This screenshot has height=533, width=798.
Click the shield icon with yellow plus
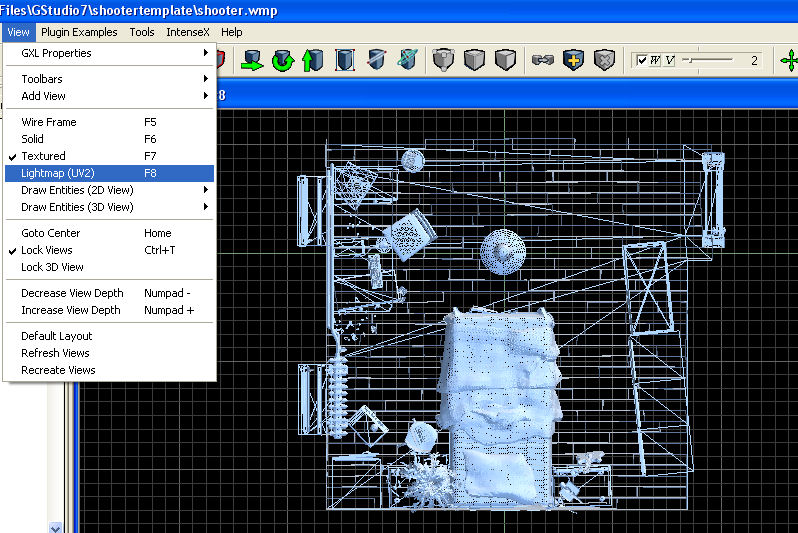coord(573,61)
